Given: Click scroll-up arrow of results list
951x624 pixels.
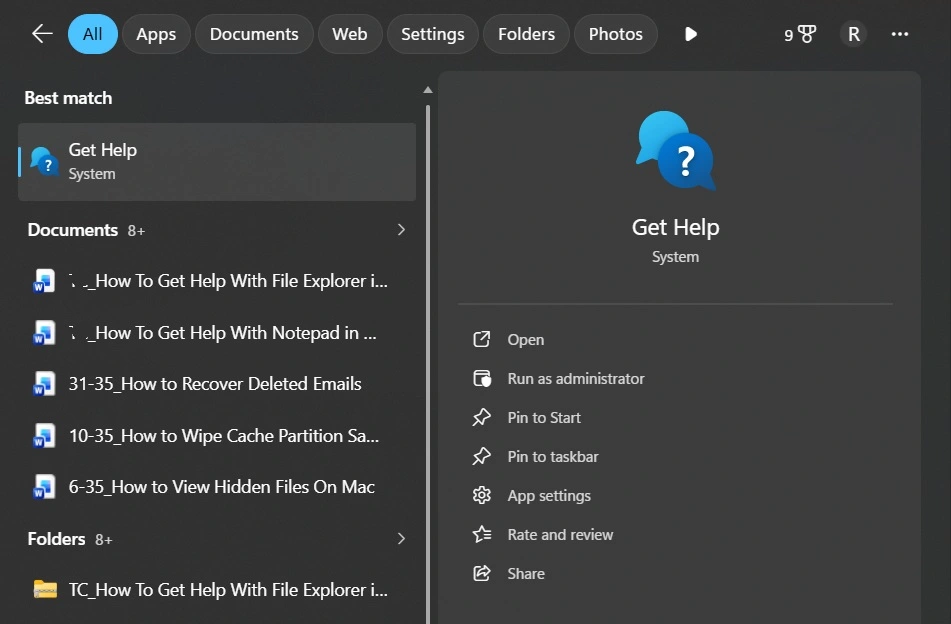Looking at the screenshot, I should [x=428, y=90].
